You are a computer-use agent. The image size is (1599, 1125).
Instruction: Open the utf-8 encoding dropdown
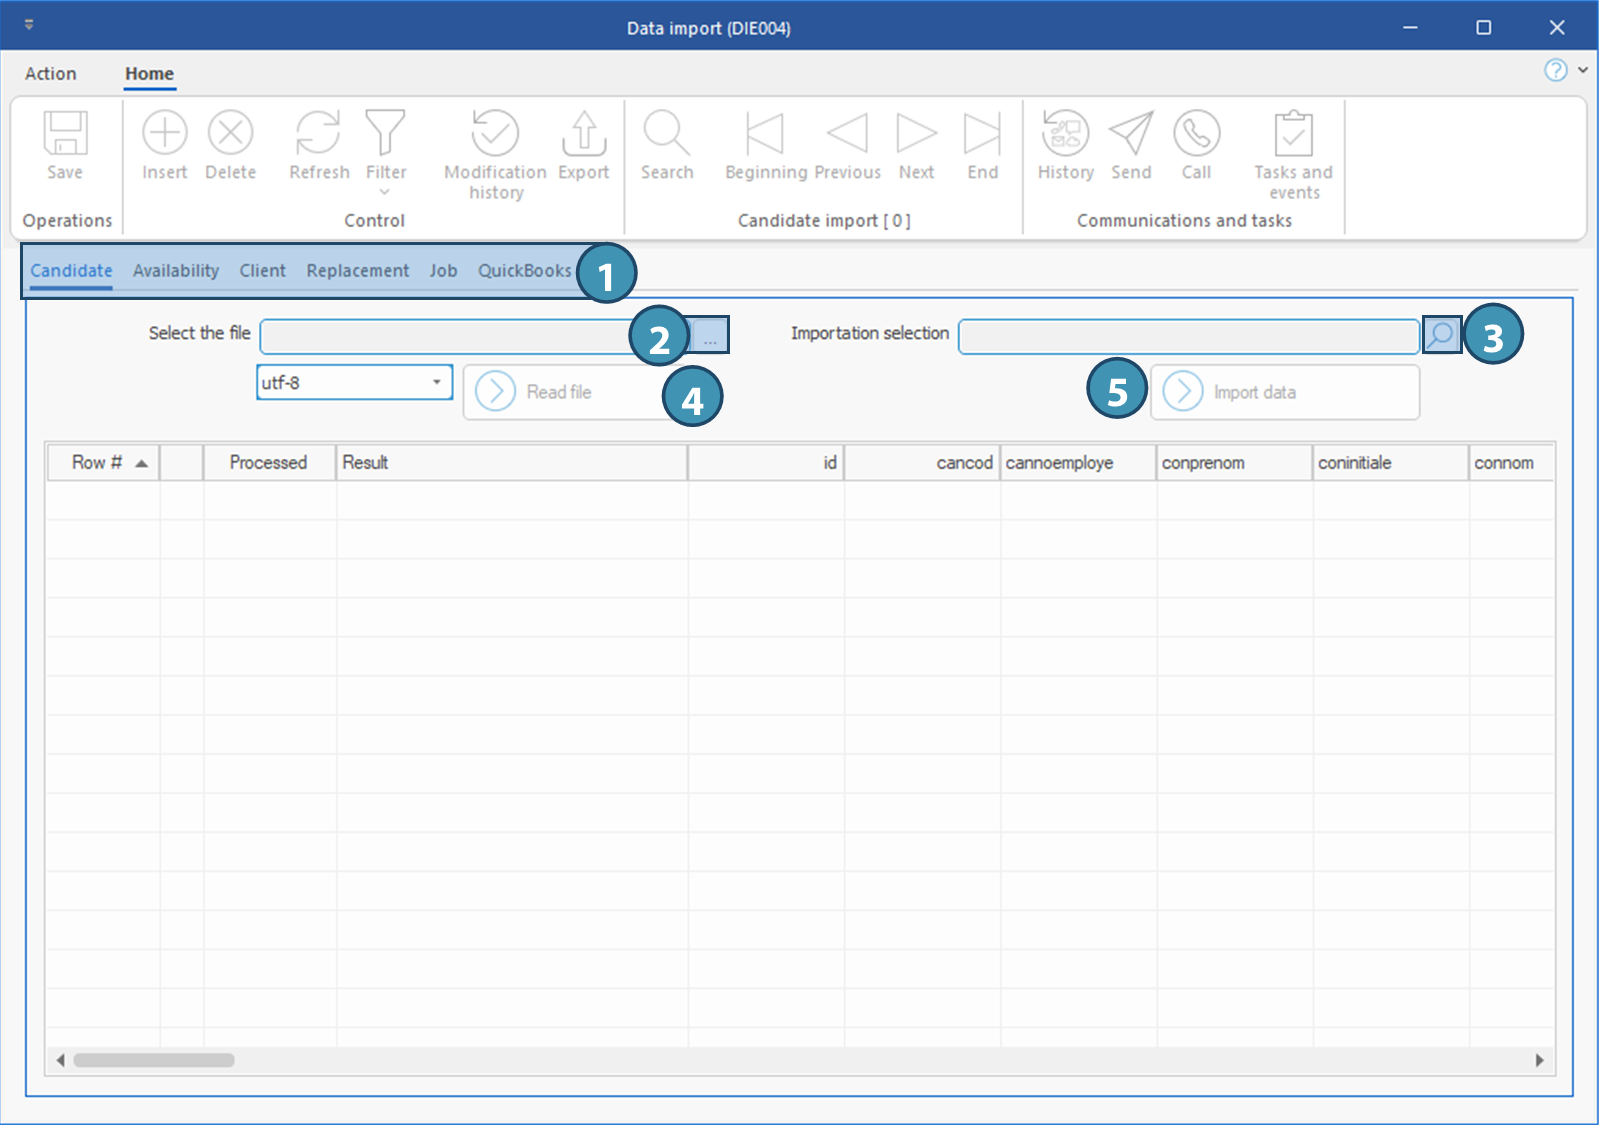coord(436,382)
